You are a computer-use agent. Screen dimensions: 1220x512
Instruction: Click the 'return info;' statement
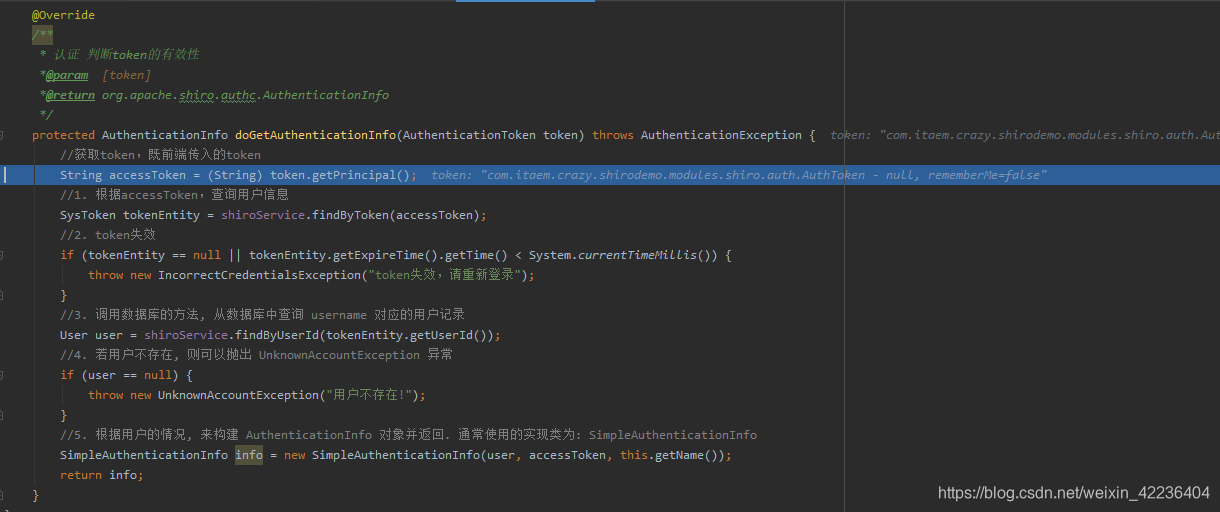(102, 475)
